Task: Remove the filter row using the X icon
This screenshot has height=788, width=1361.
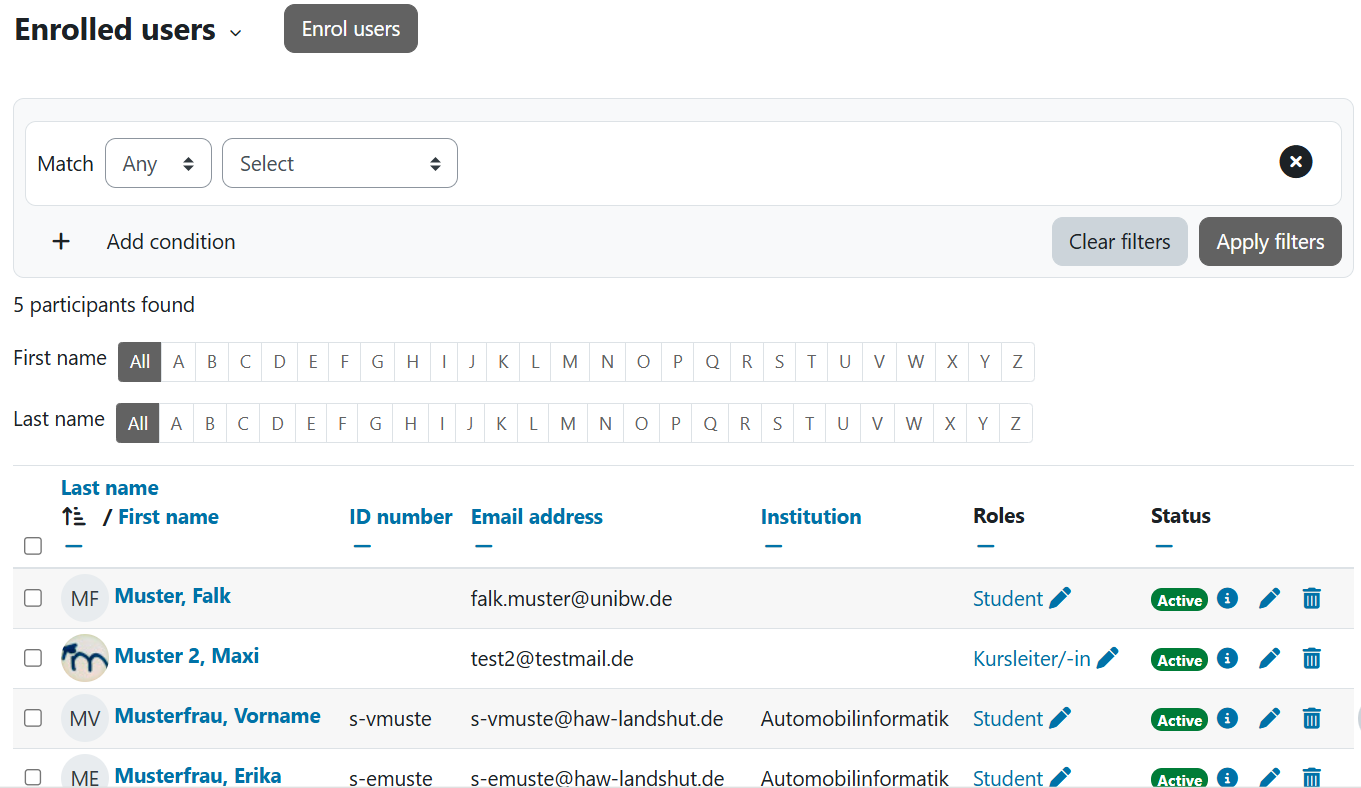Action: [1295, 161]
